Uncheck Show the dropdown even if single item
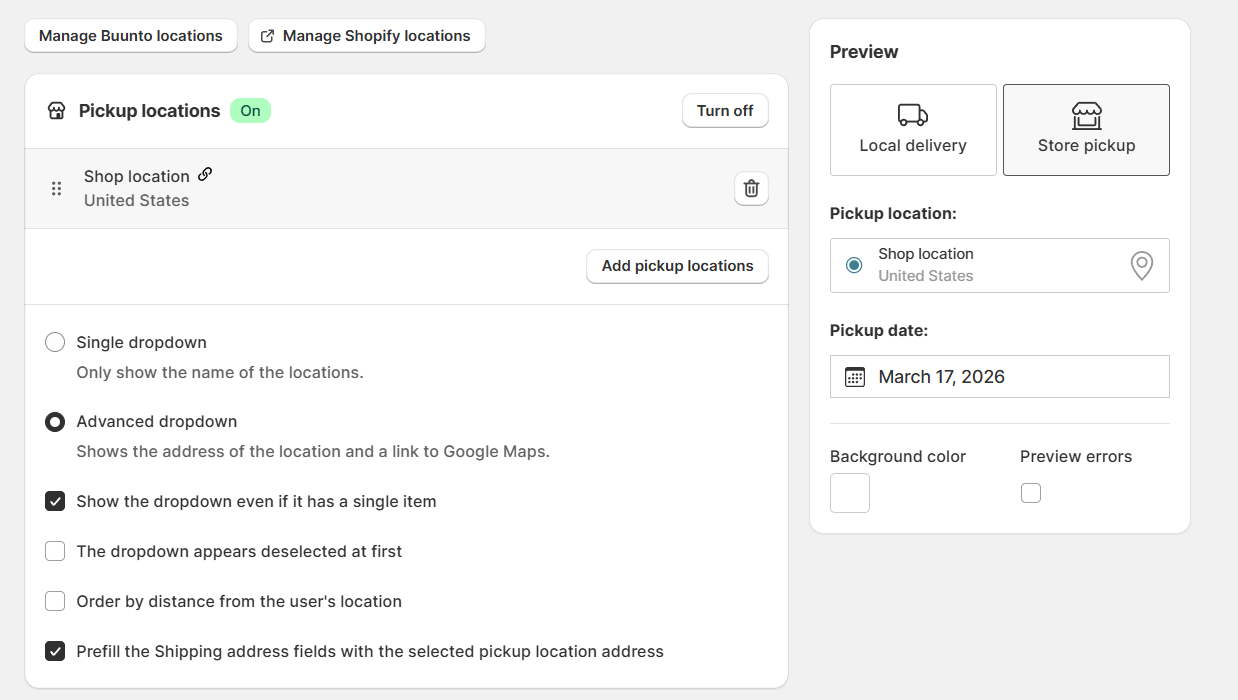This screenshot has height=700, width=1238. (55, 502)
